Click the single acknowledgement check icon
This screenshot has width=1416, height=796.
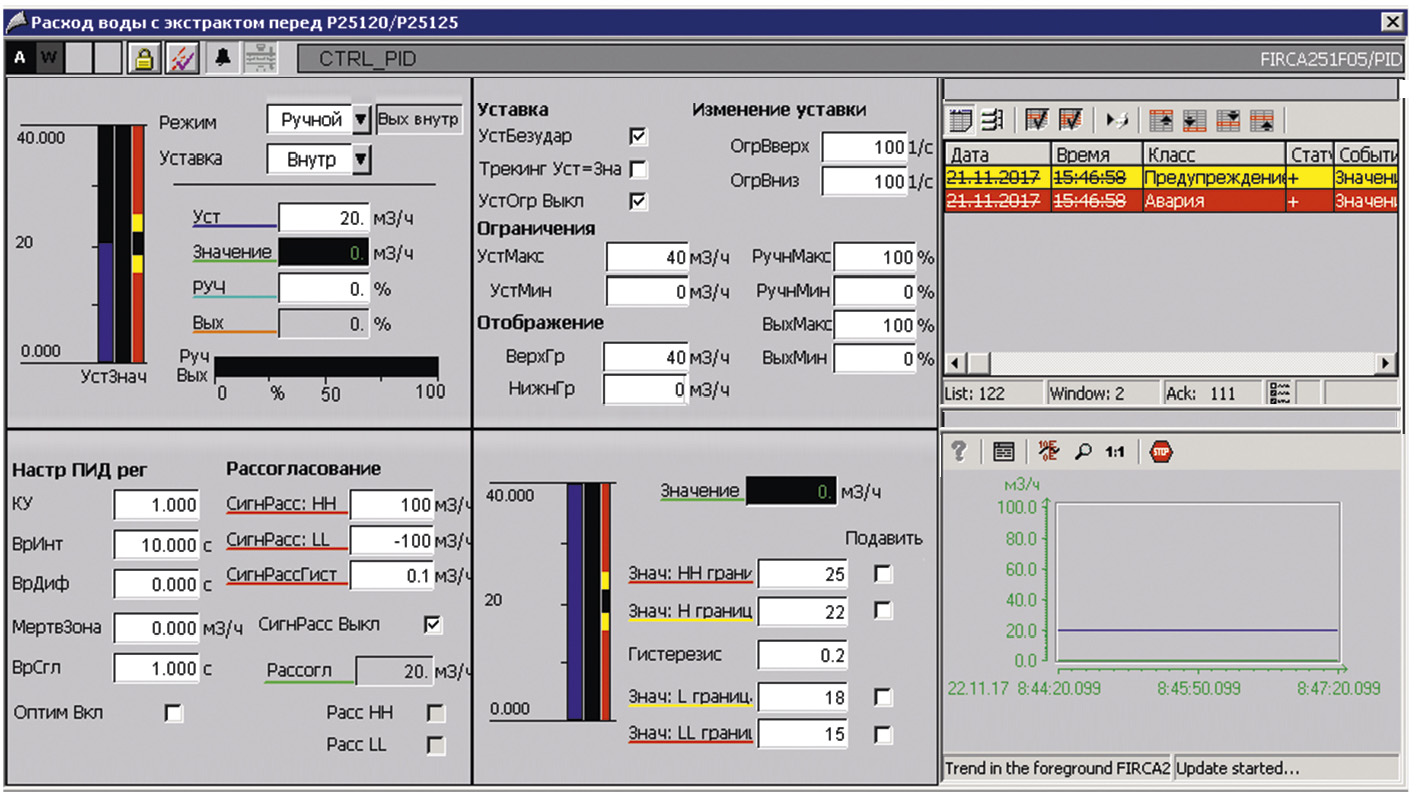pos(1036,121)
